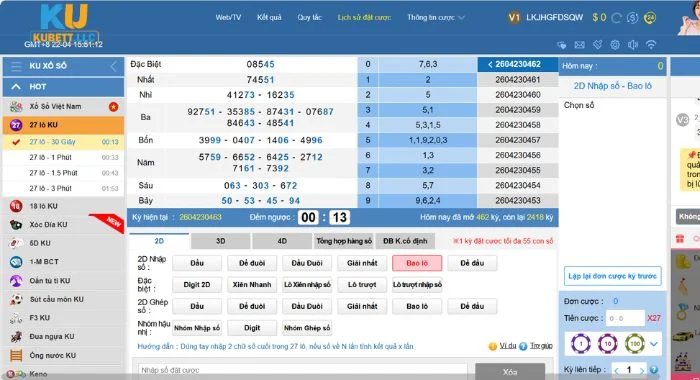Open Xóc Đĩa KU game

click(63, 225)
